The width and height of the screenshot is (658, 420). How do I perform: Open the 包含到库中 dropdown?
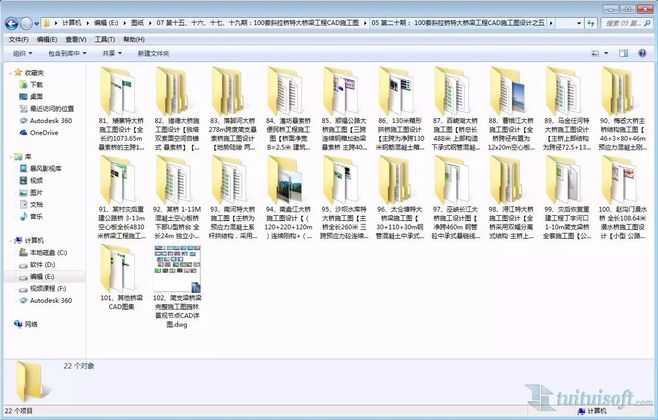click(69, 53)
